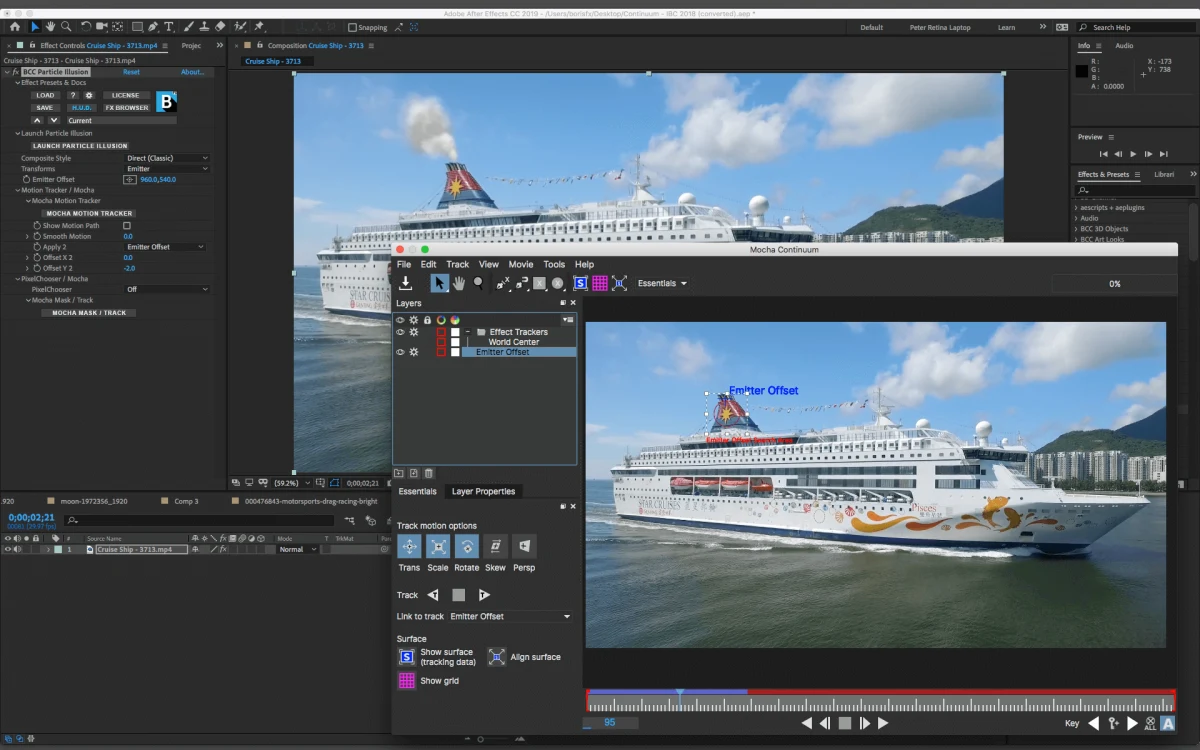Click the Rotate track motion icon
The height and width of the screenshot is (750, 1200).
tap(467, 546)
